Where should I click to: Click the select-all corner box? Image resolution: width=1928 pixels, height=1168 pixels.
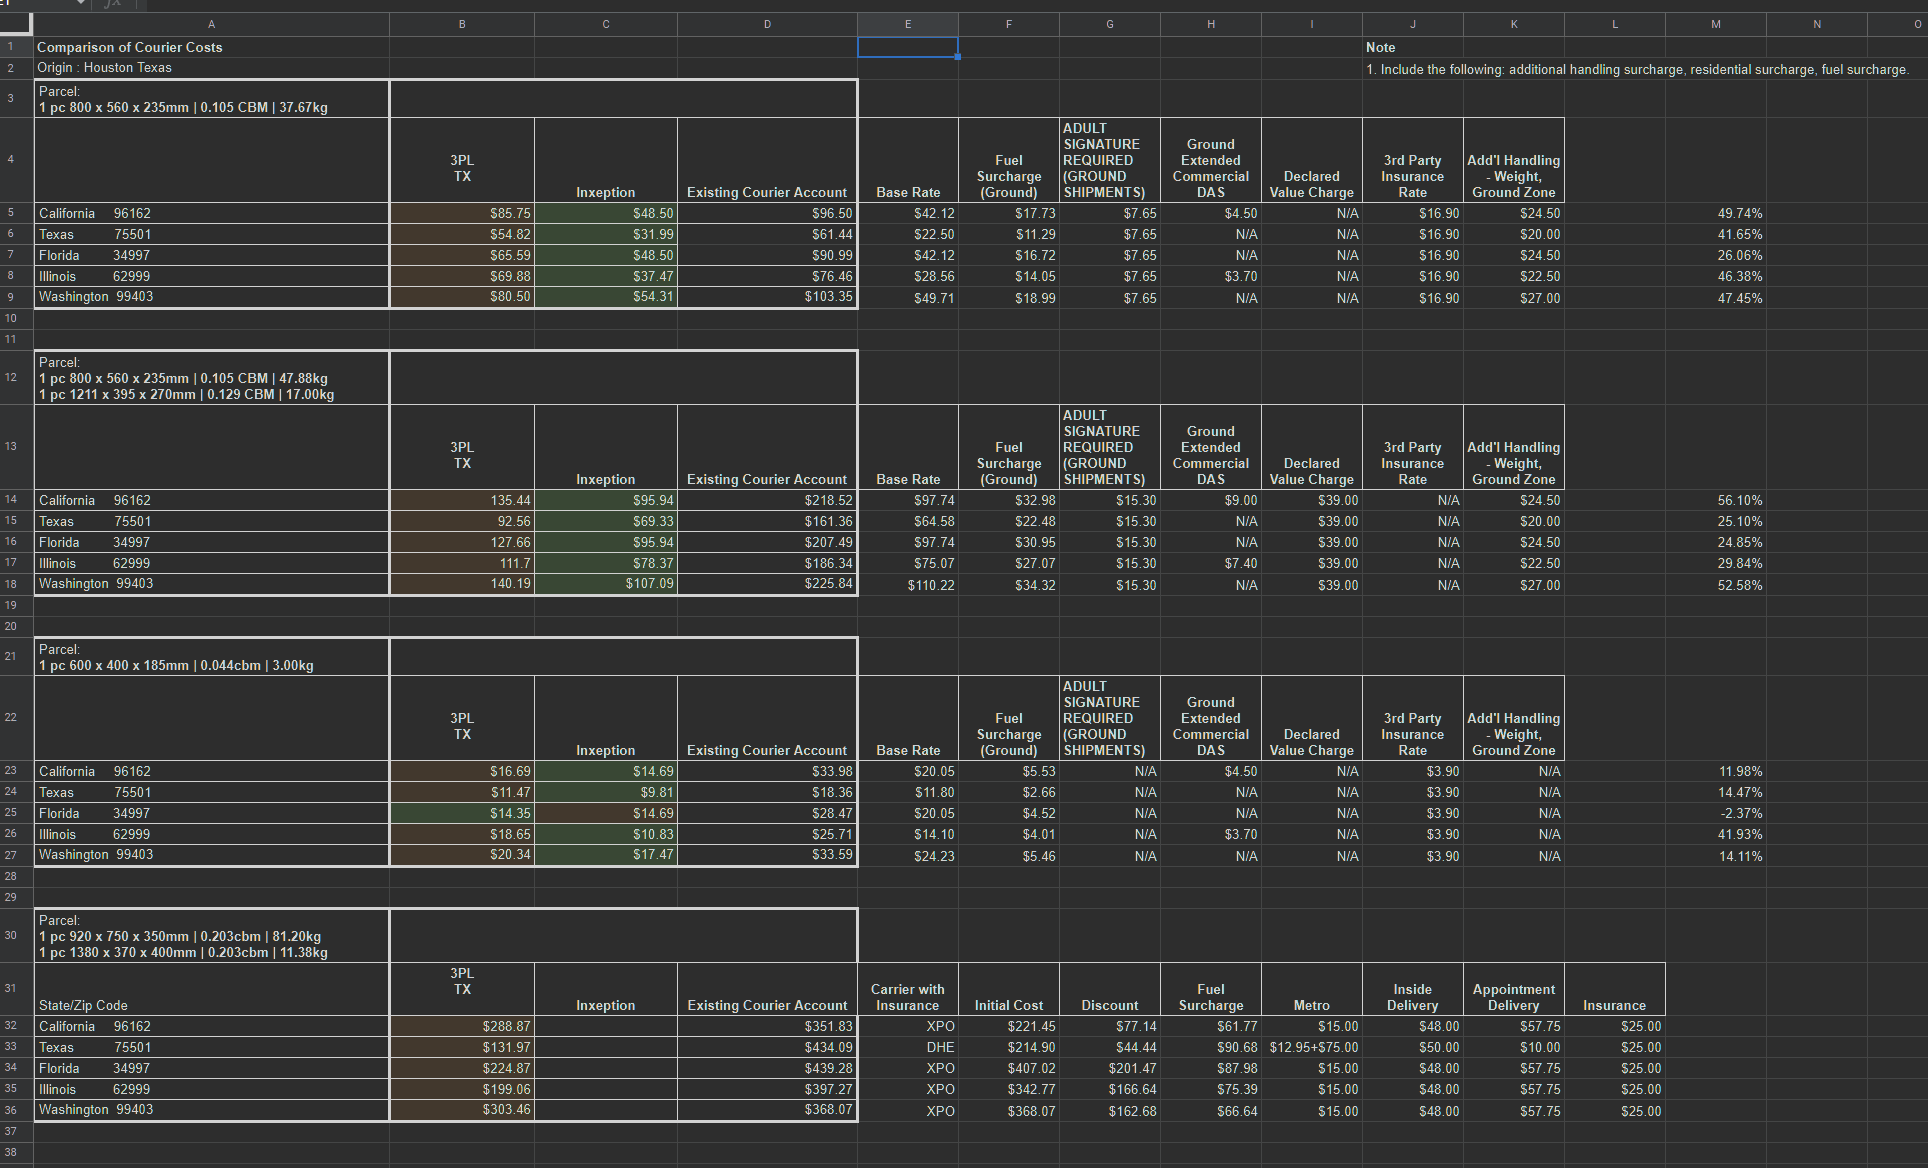tap(16, 24)
